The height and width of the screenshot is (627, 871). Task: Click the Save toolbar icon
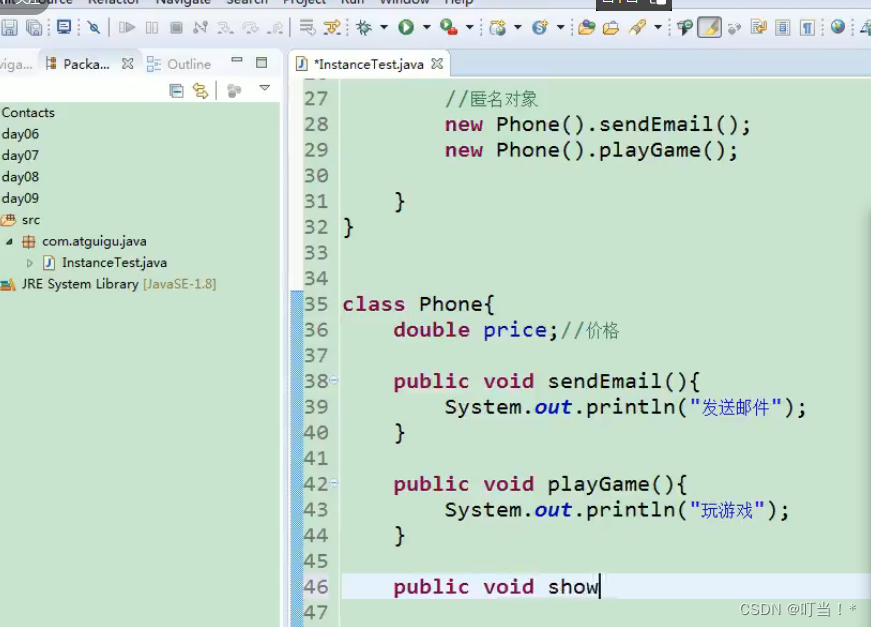[x=9, y=27]
